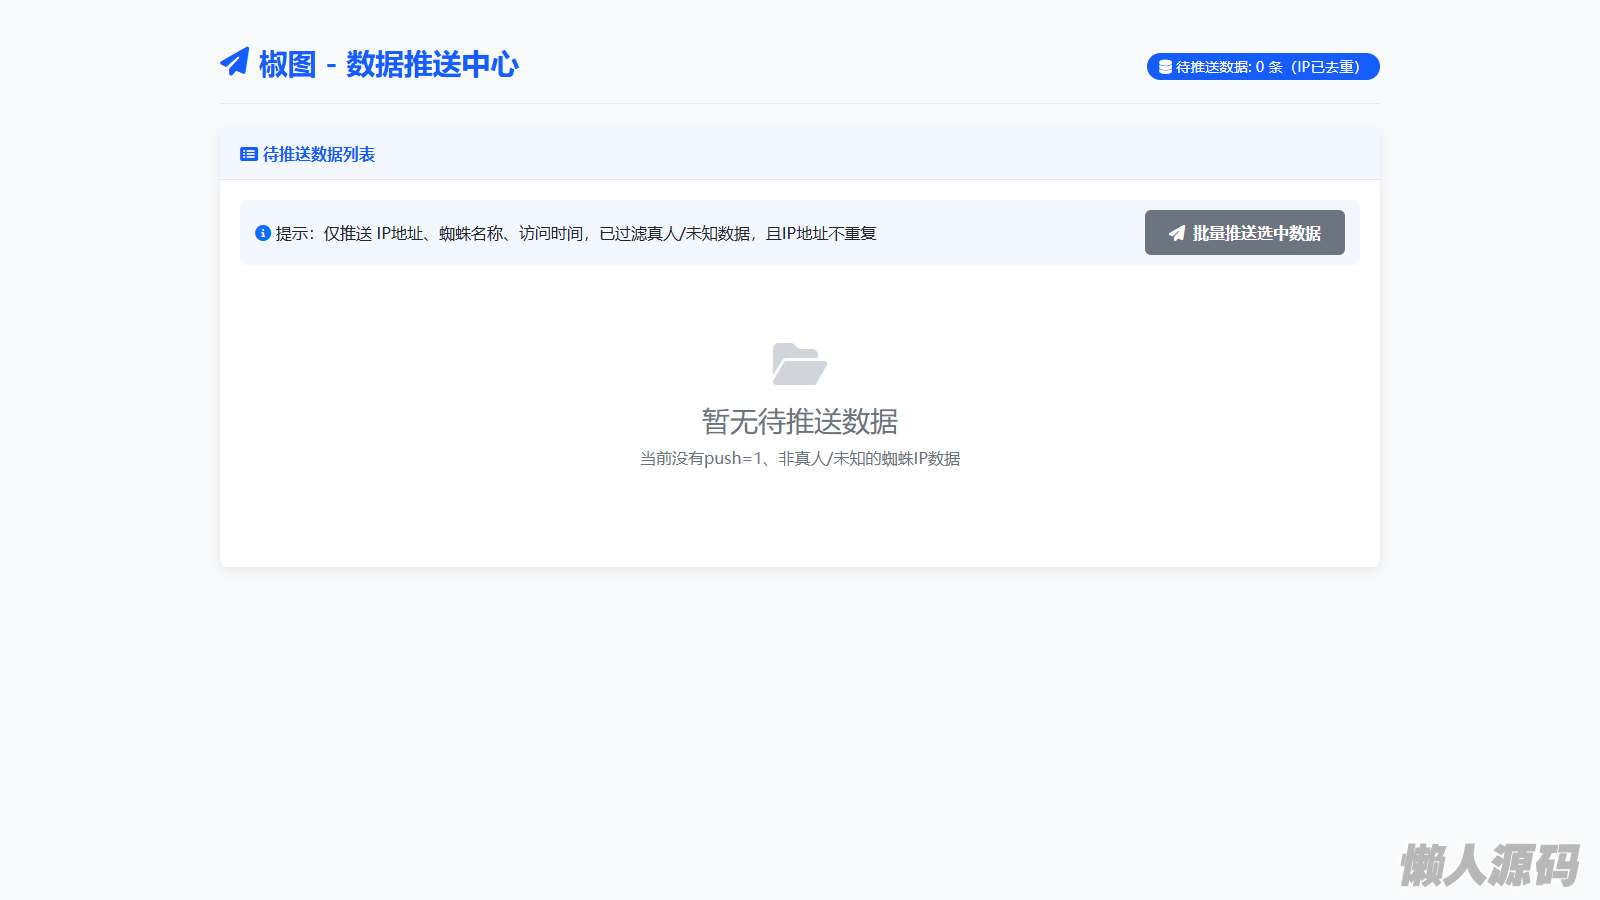Click the 当前没有push=1 description text
The height and width of the screenshot is (900, 1600).
[799, 459]
